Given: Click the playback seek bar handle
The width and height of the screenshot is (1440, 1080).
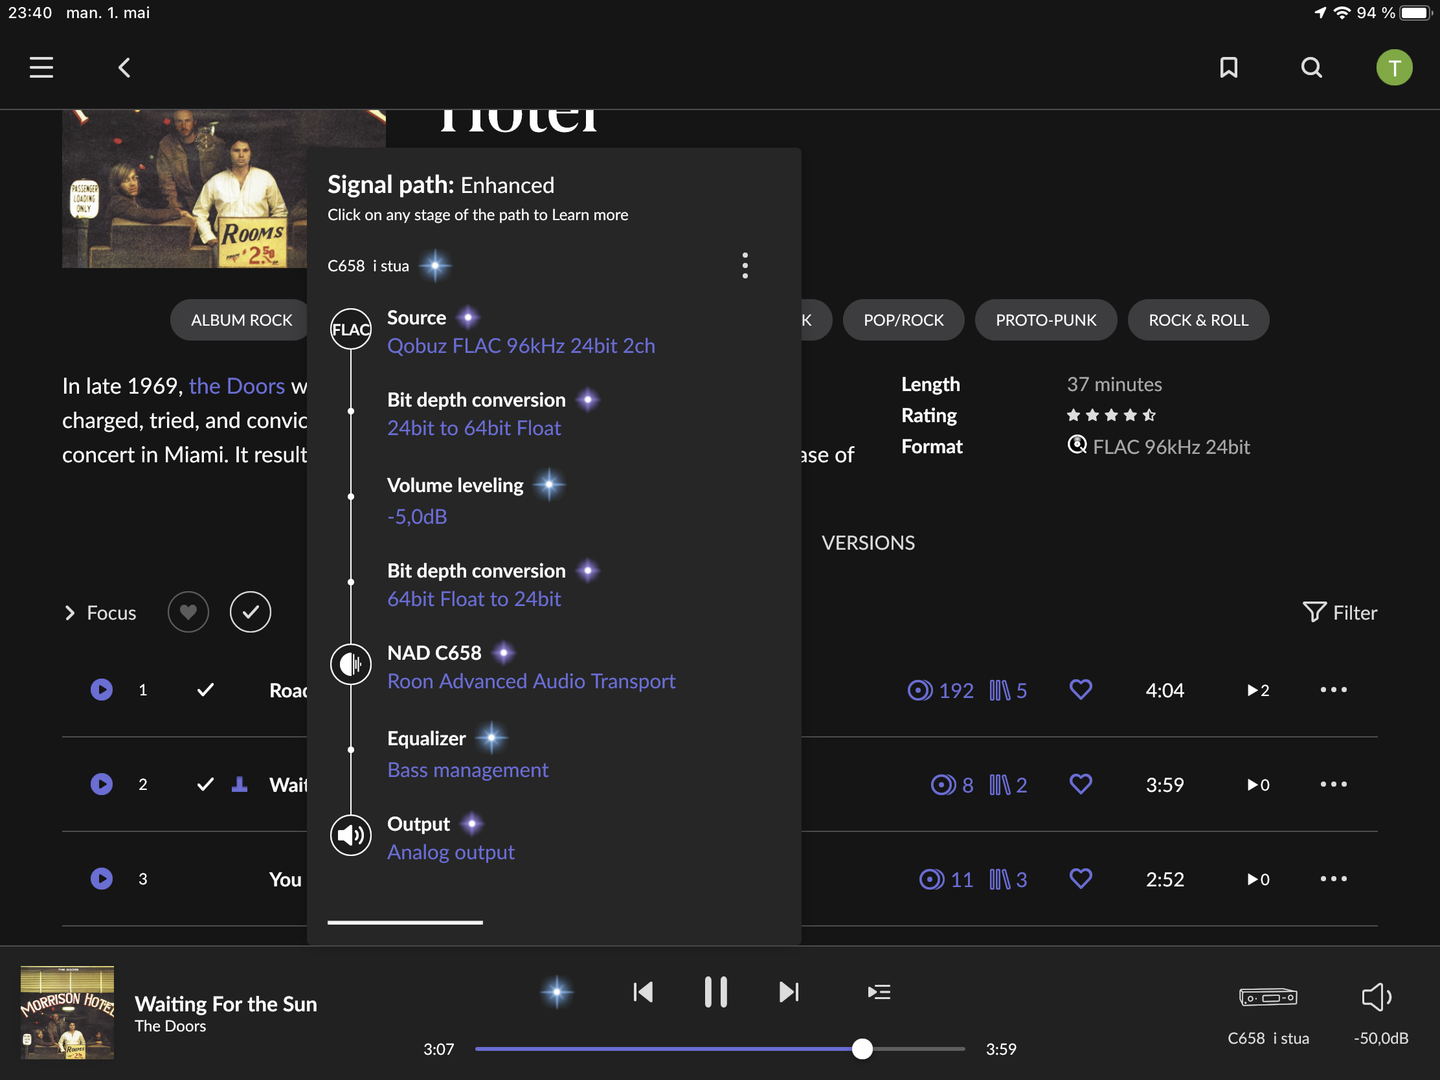Looking at the screenshot, I should 862,1049.
